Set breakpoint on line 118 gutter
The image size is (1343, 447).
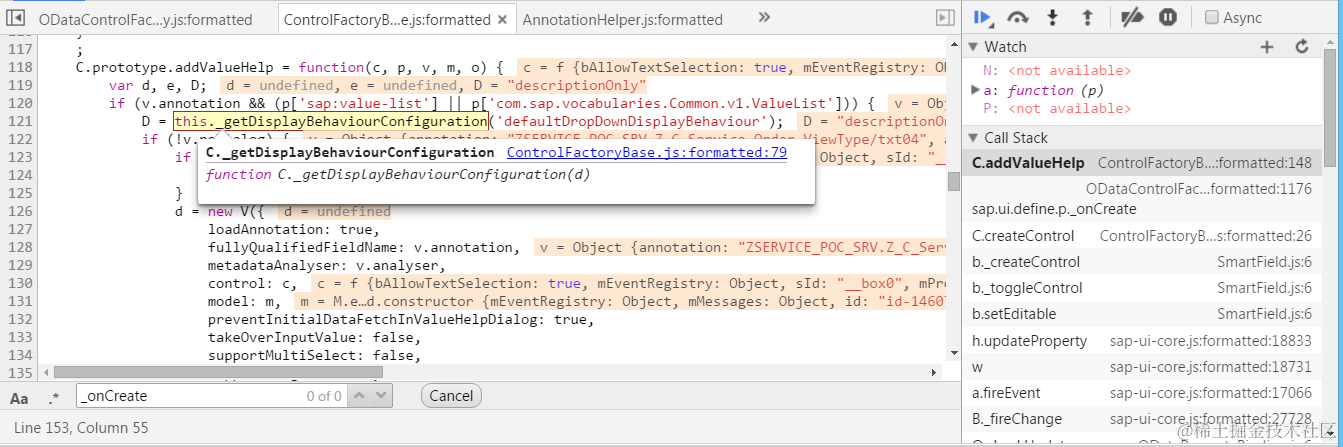18,67
